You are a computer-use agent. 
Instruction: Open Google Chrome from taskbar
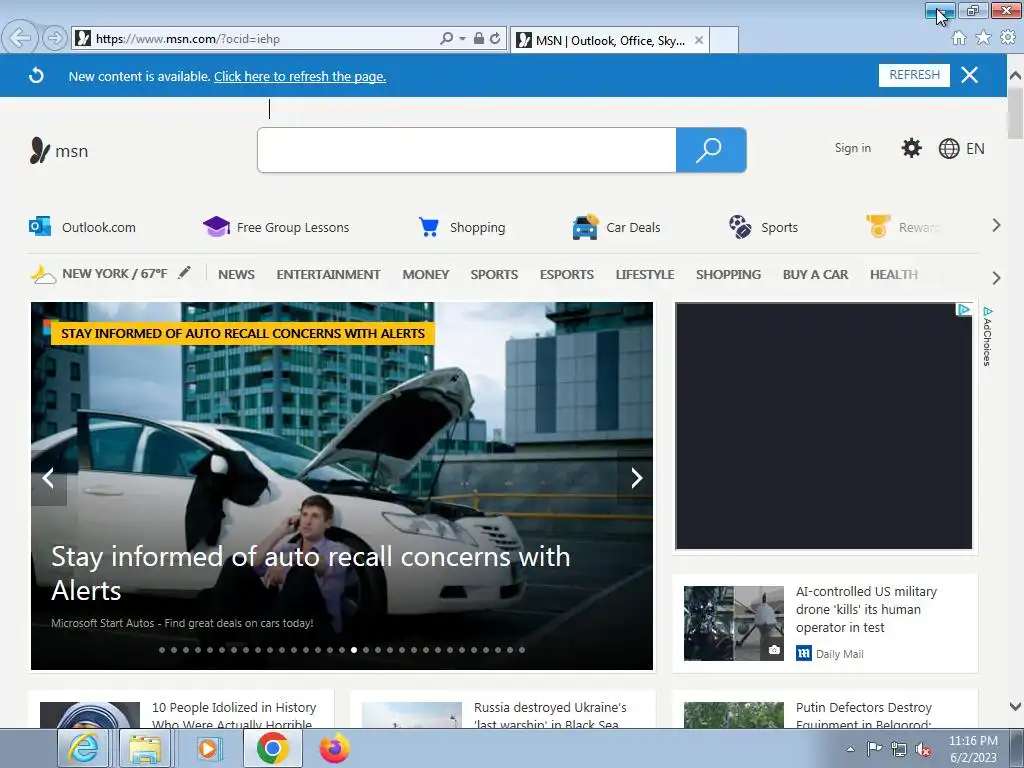point(272,748)
